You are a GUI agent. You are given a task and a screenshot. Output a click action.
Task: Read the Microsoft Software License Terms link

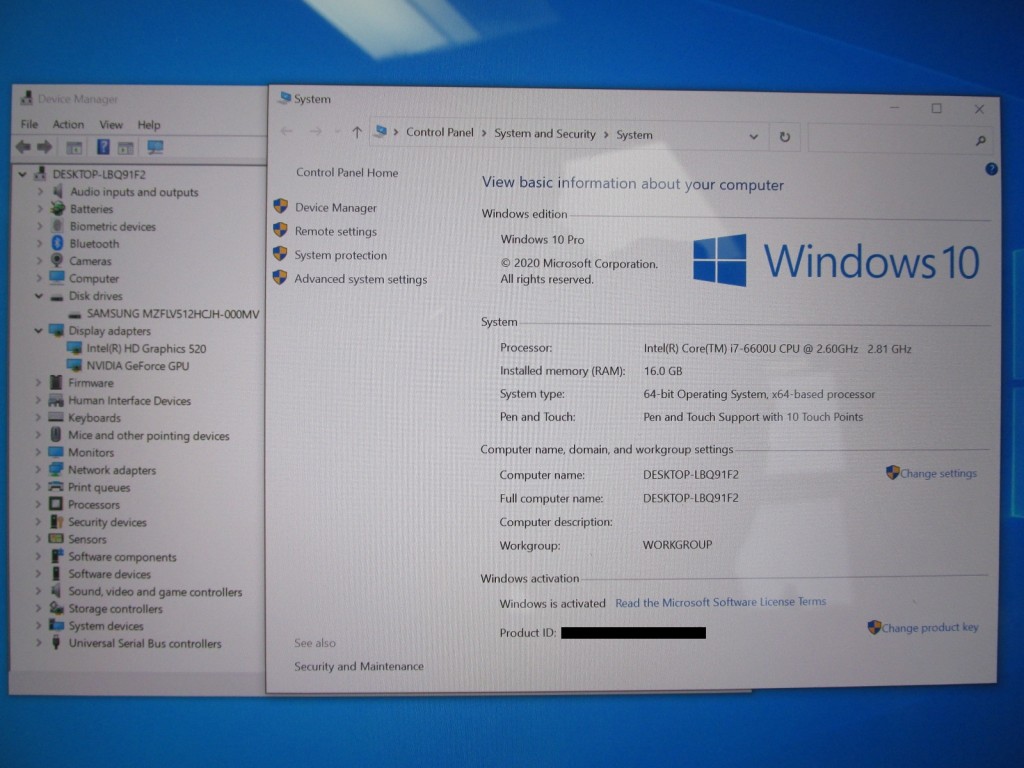(720, 602)
